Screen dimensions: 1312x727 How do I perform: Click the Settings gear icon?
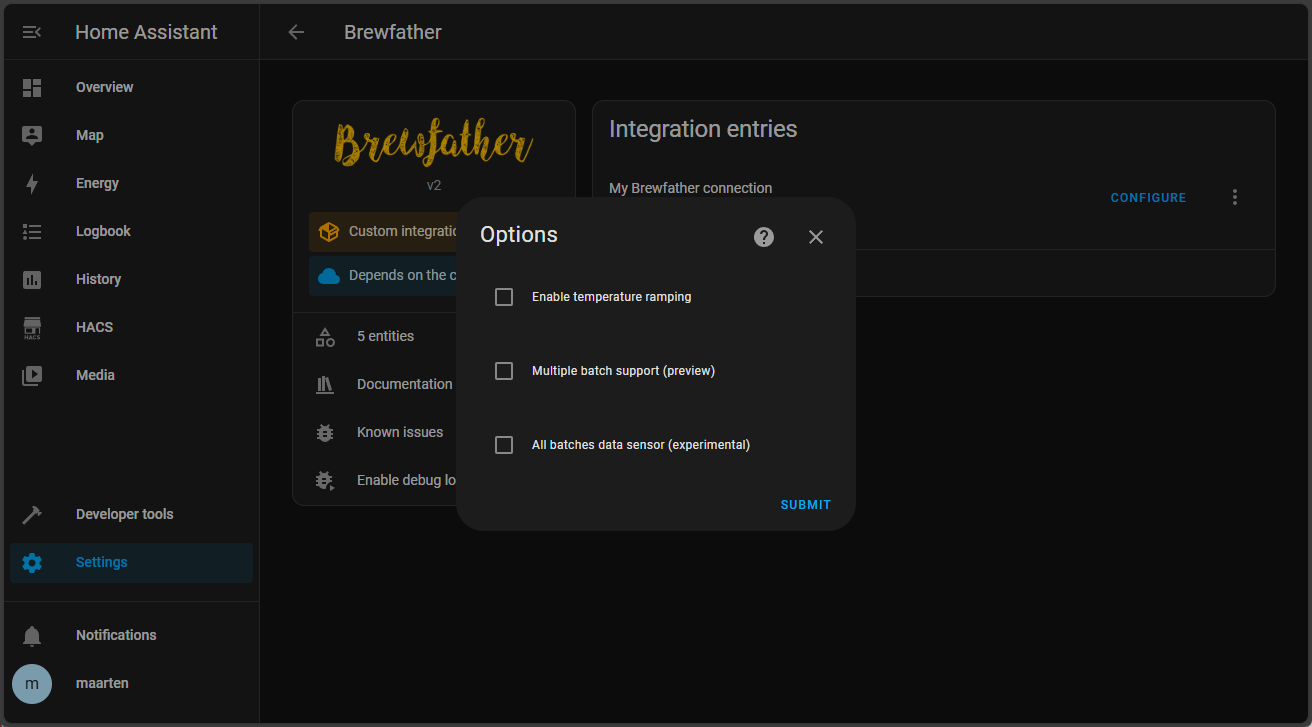pyautogui.click(x=32, y=562)
